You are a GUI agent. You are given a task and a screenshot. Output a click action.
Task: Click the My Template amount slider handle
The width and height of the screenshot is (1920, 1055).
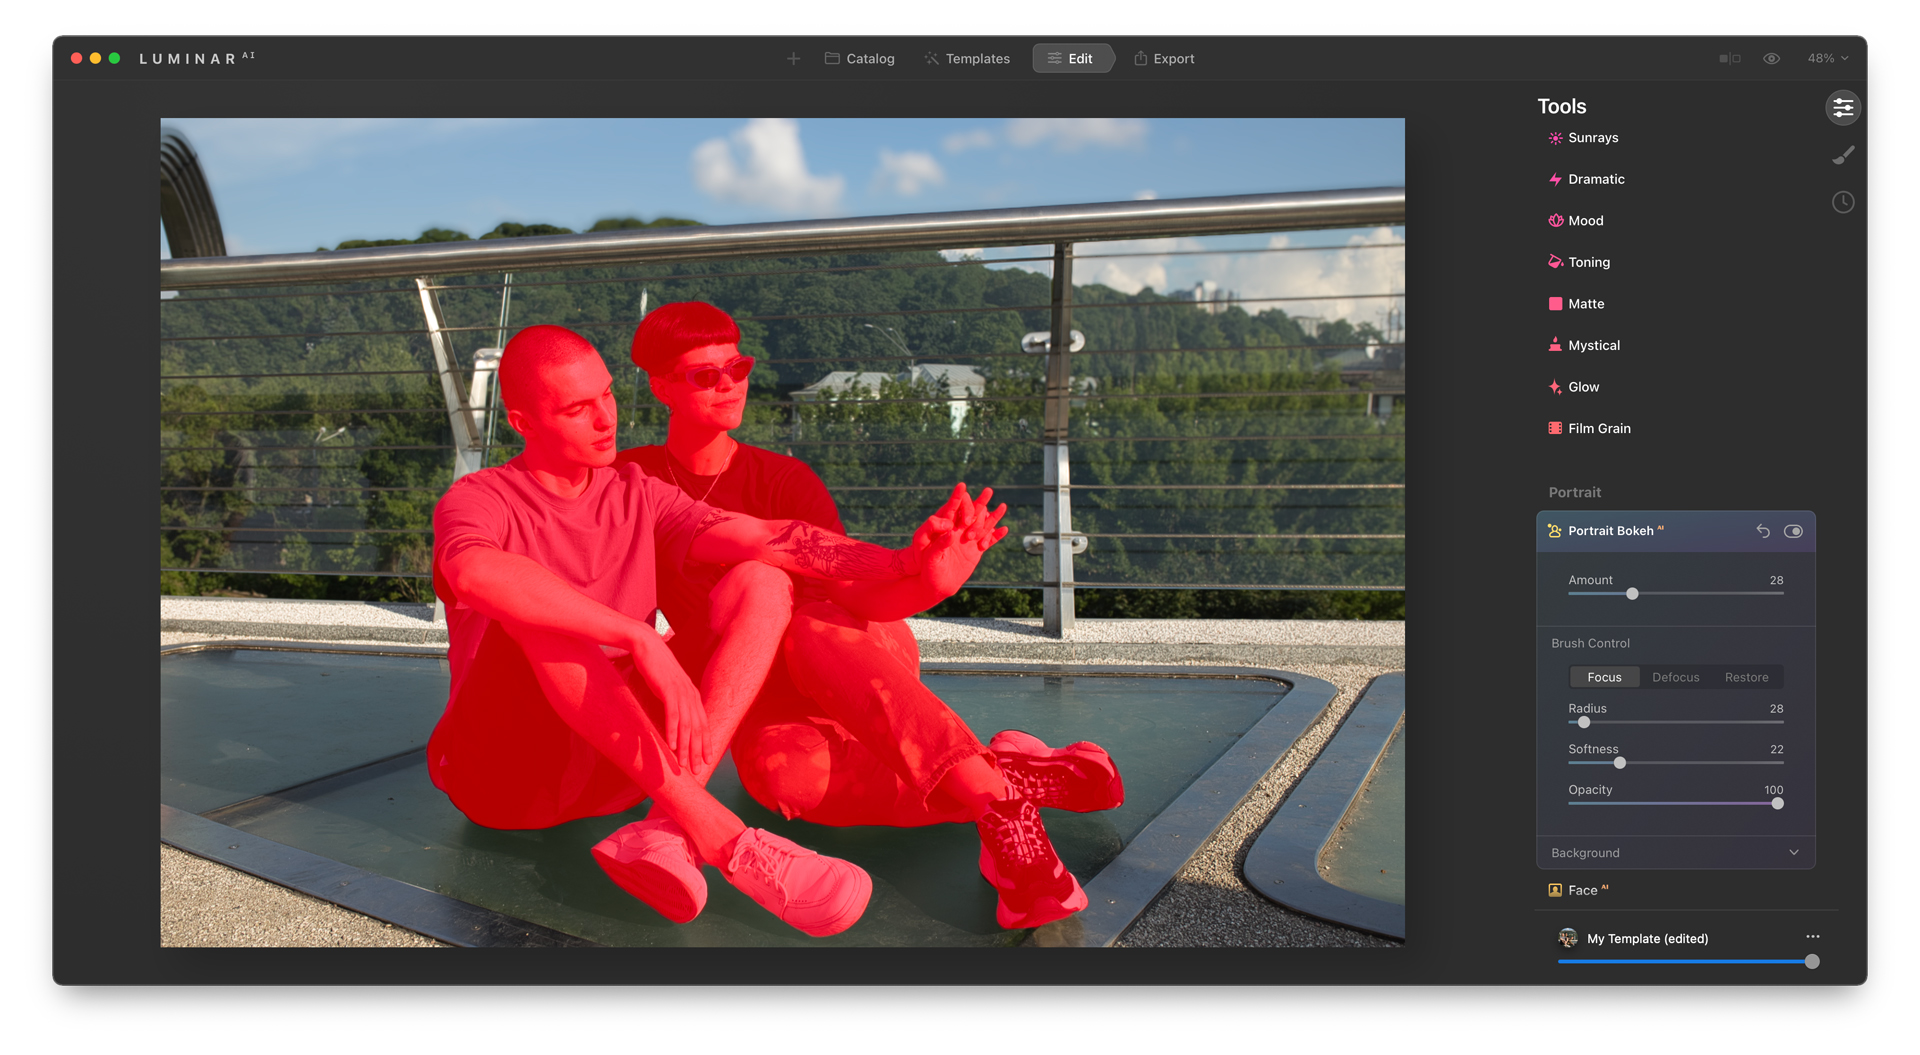[x=1812, y=962]
